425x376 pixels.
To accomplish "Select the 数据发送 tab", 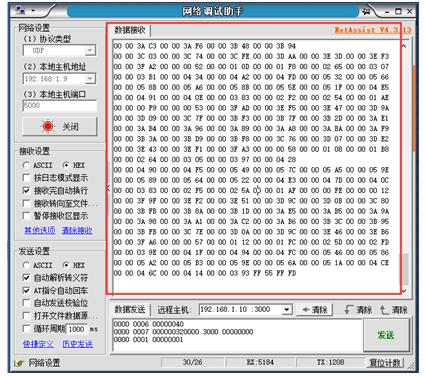I will coord(130,309).
